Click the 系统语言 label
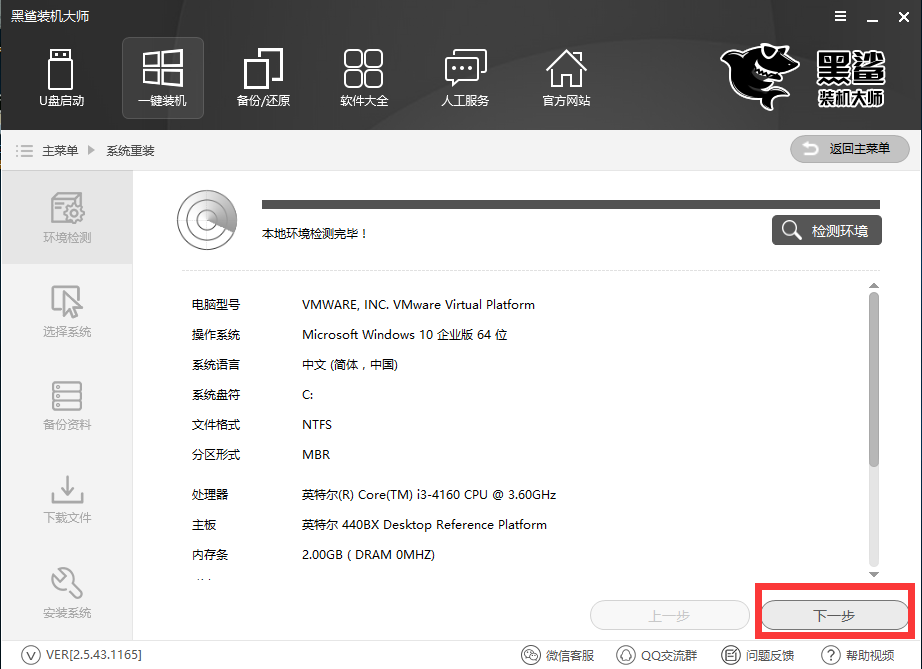The image size is (922, 669). [x=216, y=364]
